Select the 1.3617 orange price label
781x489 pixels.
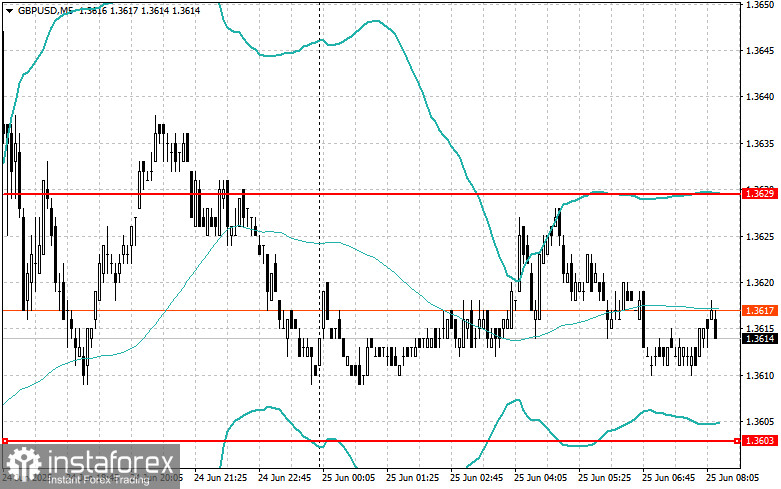(760, 310)
